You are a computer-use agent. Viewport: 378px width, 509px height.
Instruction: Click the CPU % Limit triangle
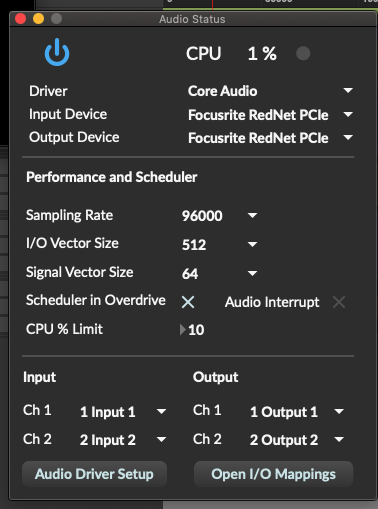point(182,329)
